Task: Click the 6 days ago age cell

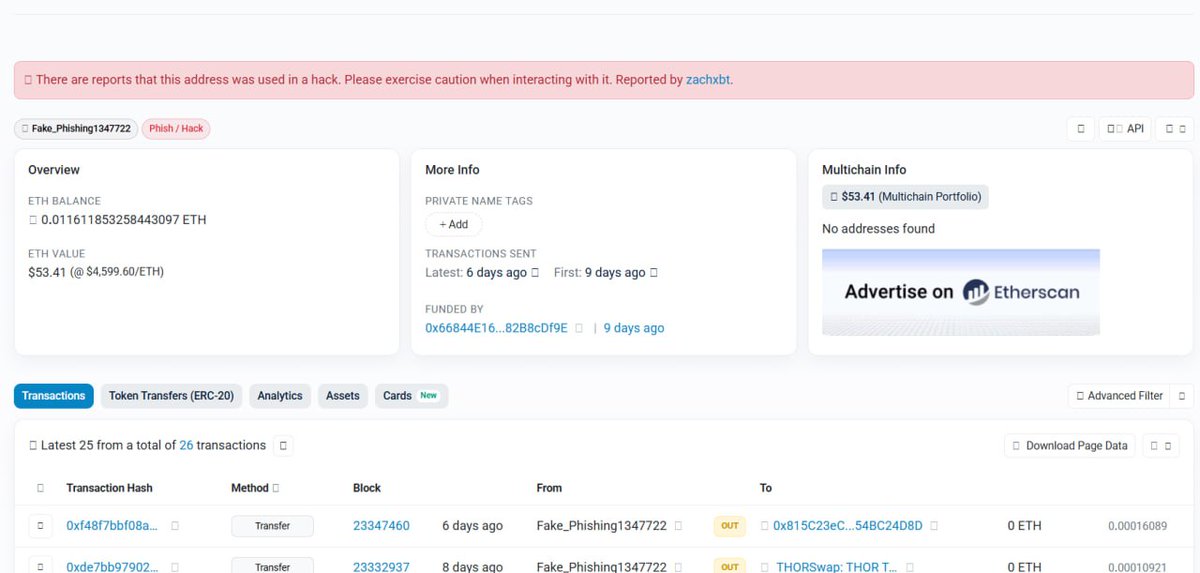Action: (472, 526)
